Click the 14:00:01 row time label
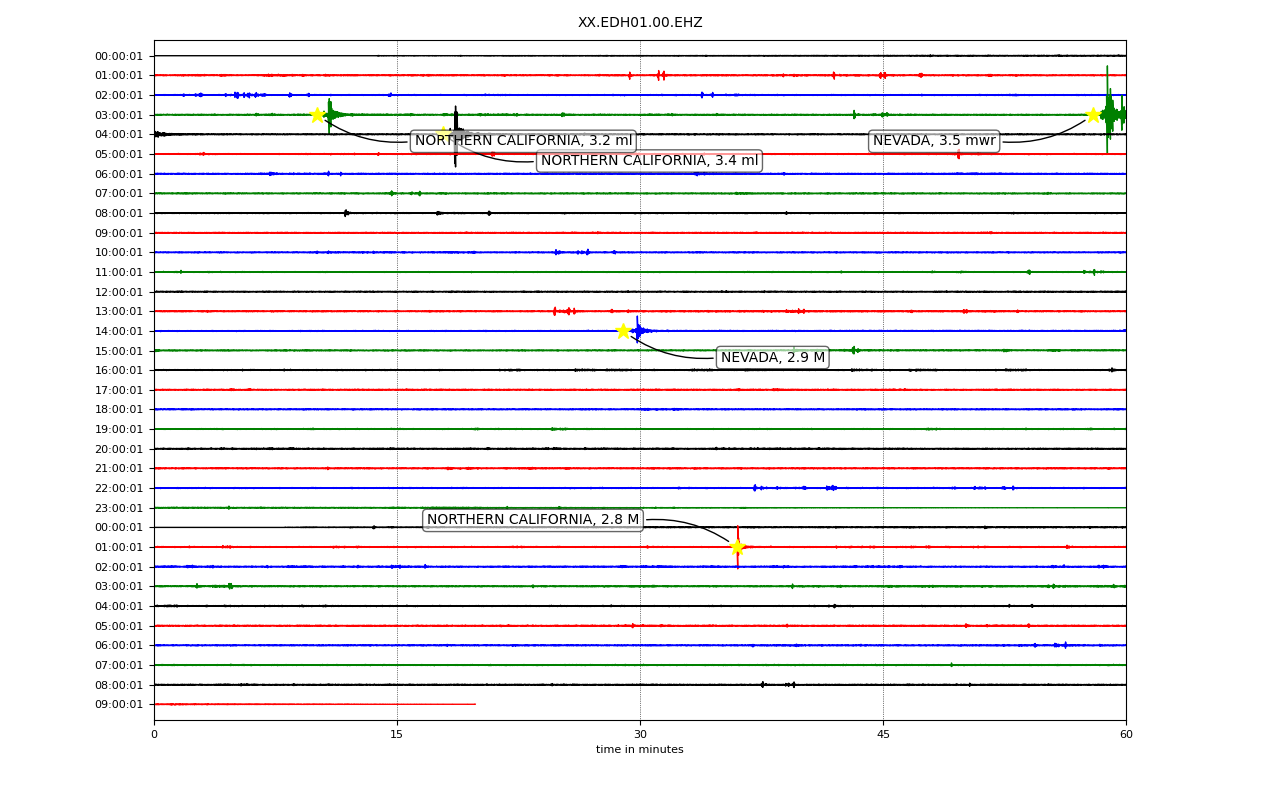1280x800 pixels. pos(119,331)
